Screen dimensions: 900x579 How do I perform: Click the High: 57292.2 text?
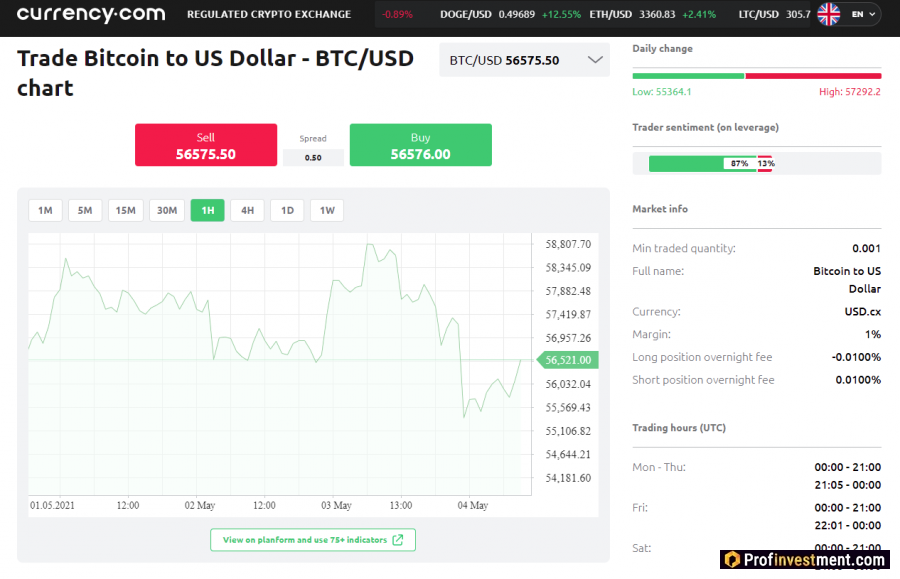pos(849,92)
